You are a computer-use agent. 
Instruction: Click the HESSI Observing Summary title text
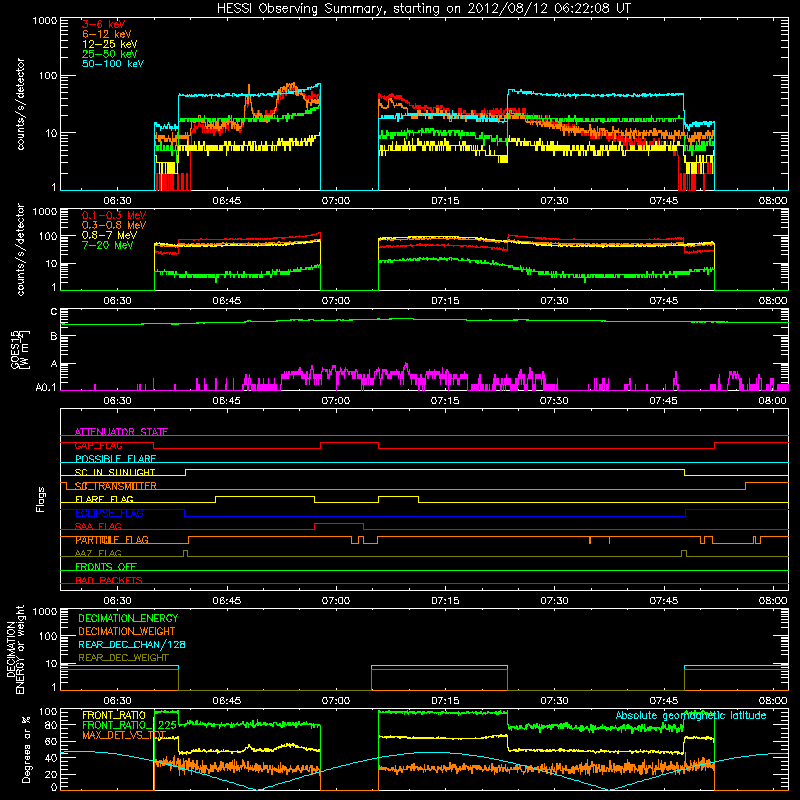click(423, 9)
